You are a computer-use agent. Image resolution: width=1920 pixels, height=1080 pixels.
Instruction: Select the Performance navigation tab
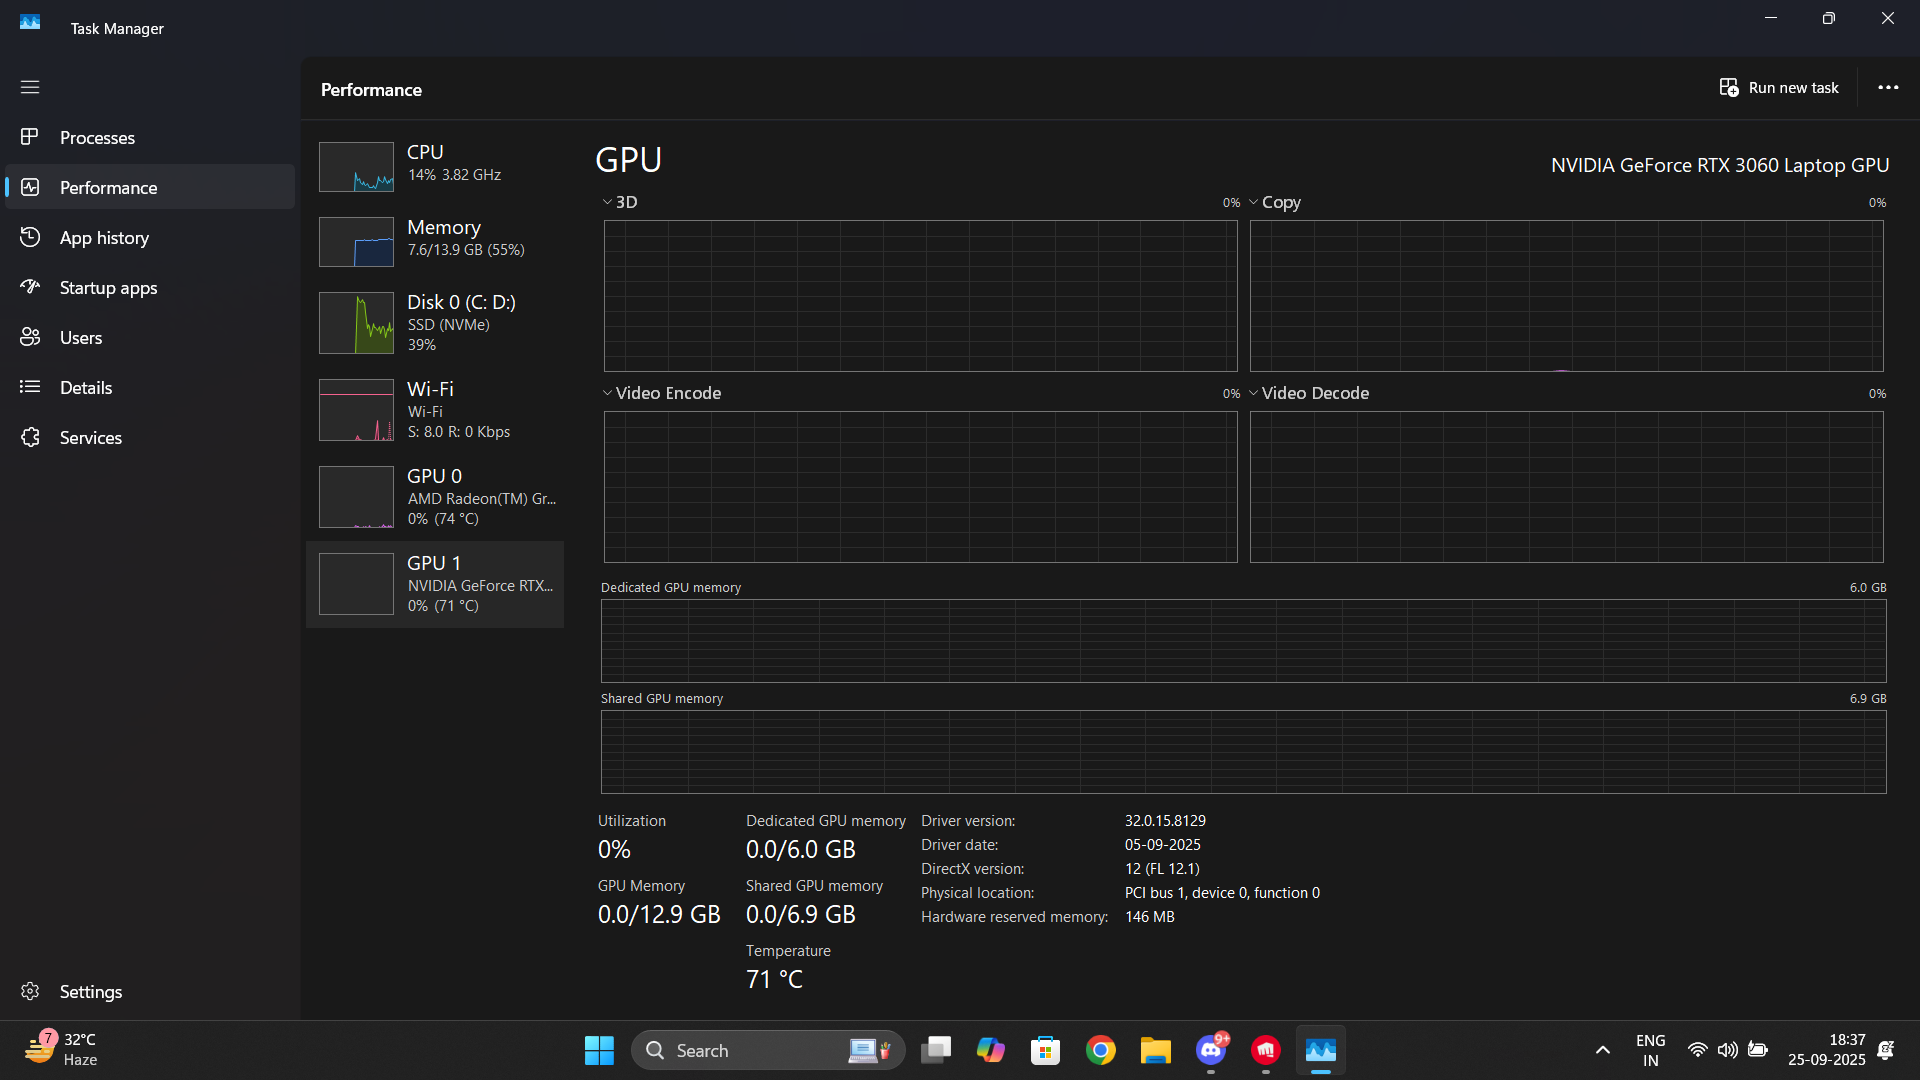click(x=108, y=187)
